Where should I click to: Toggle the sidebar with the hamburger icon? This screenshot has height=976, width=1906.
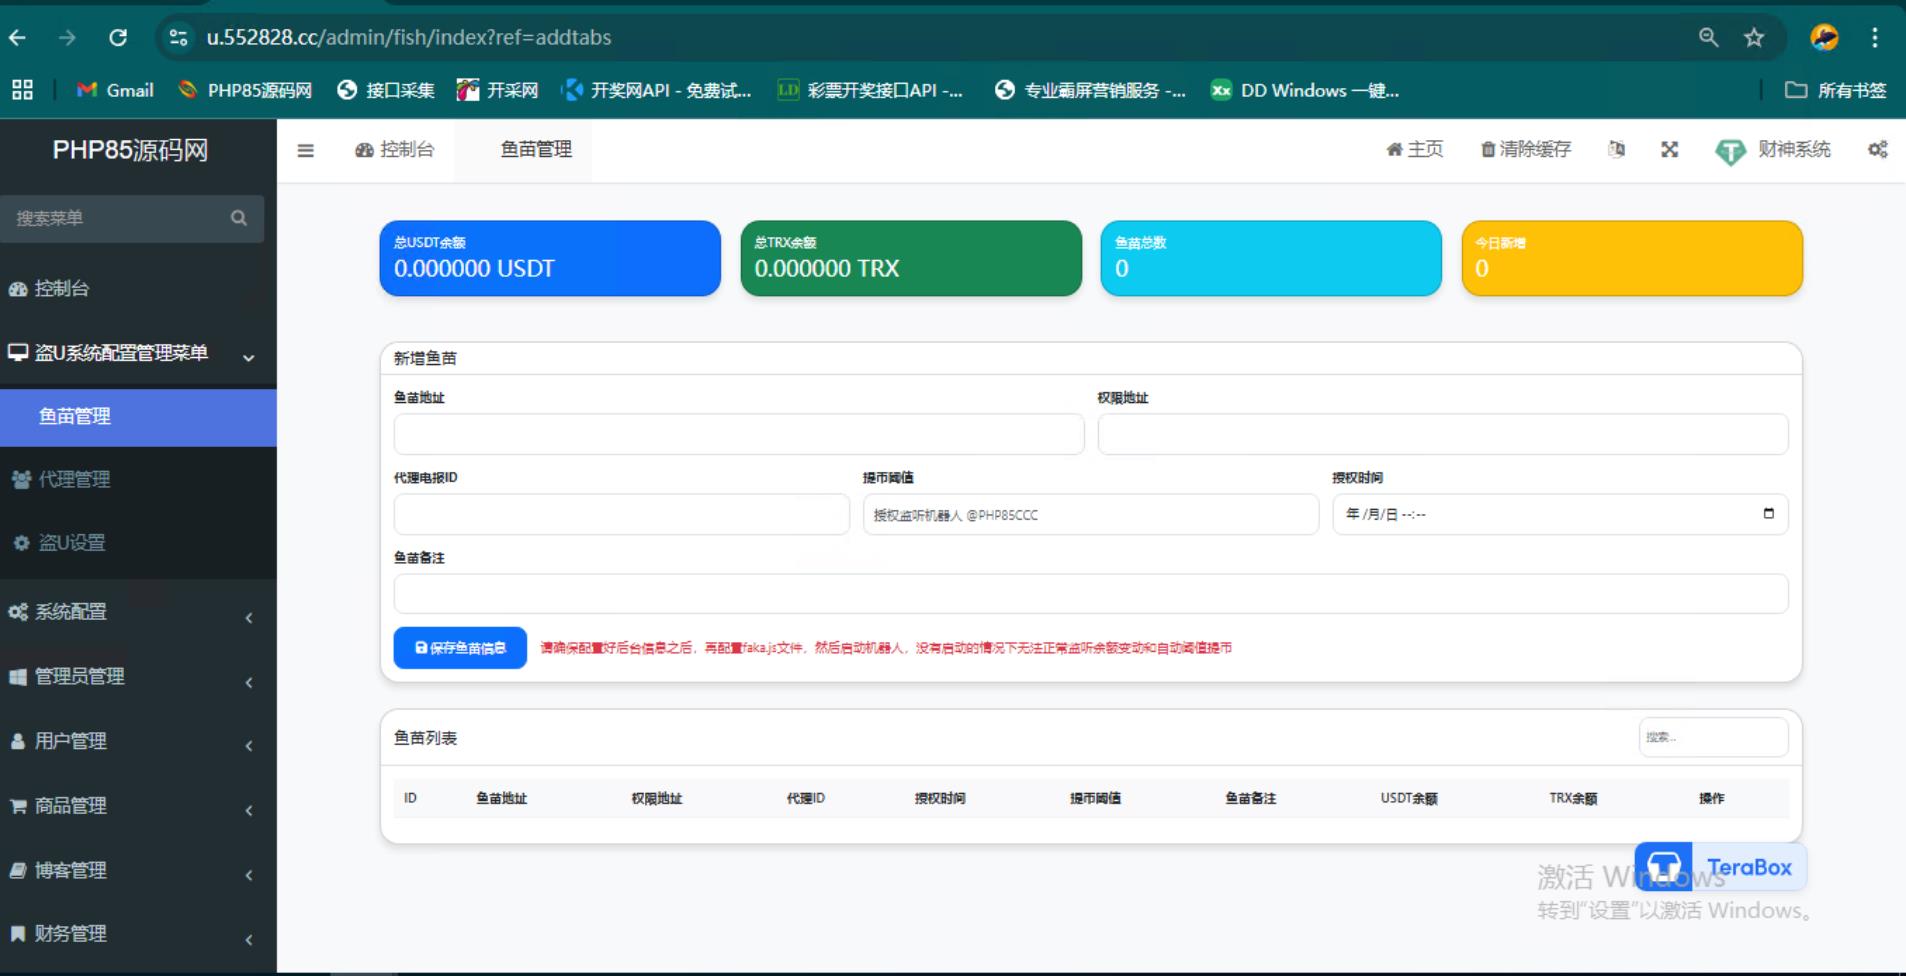[306, 151]
